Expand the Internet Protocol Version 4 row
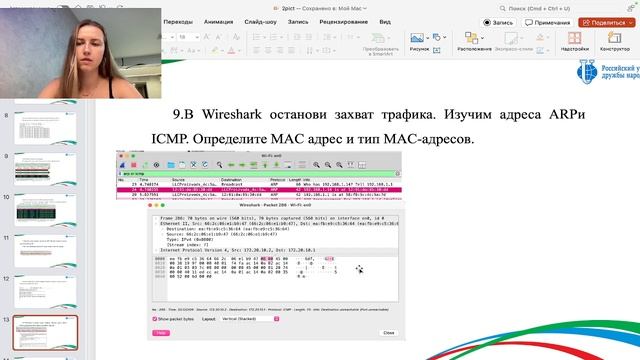This screenshot has height=360, width=640. pyautogui.click(x=156, y=250)
